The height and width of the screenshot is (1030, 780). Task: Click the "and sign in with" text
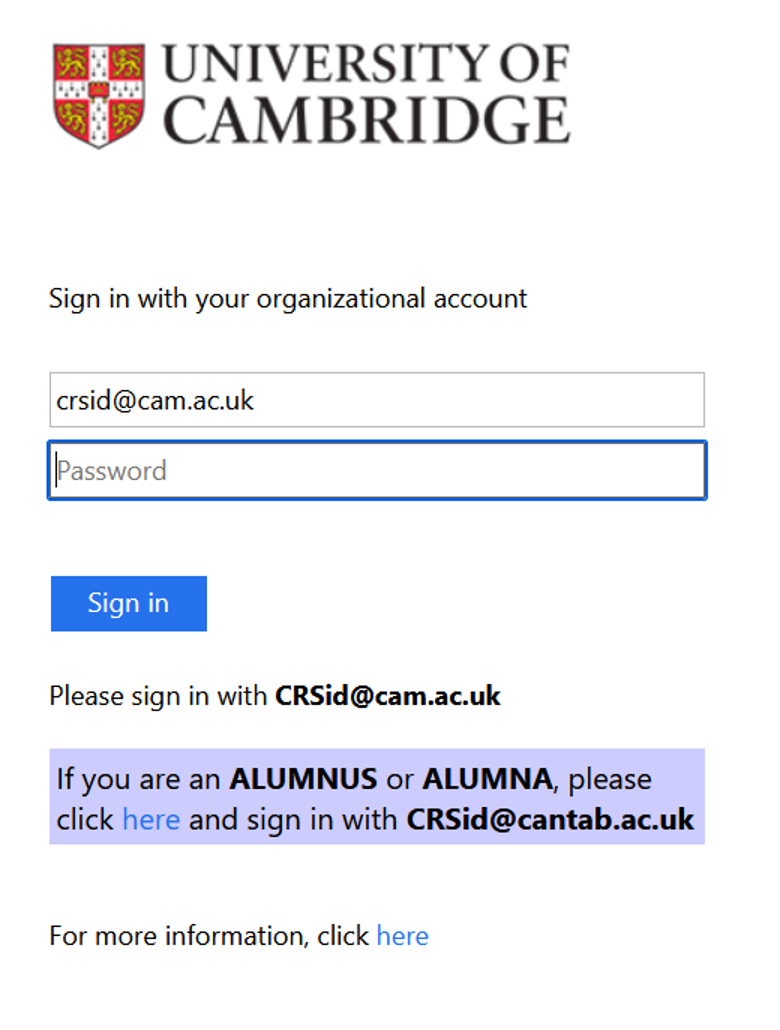tap(293, 820)
